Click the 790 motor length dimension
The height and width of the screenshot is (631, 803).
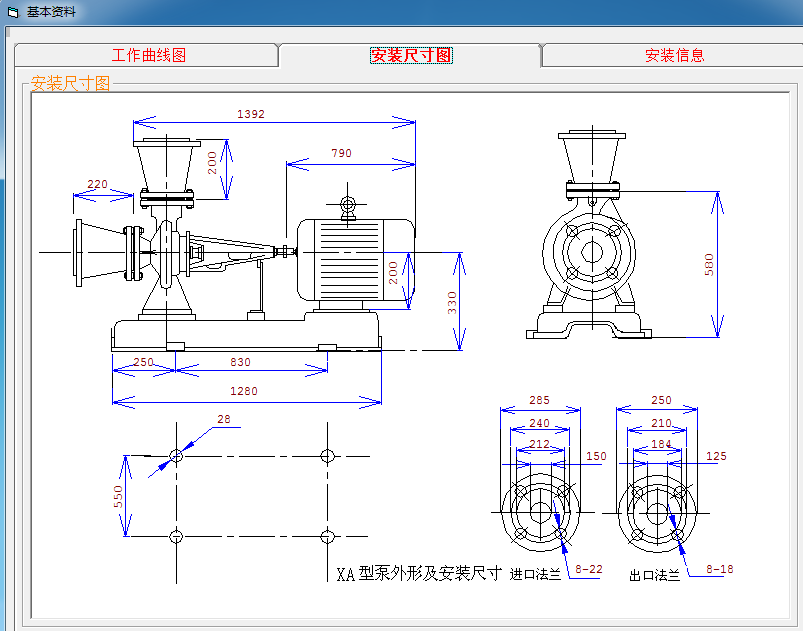(341, 153)
